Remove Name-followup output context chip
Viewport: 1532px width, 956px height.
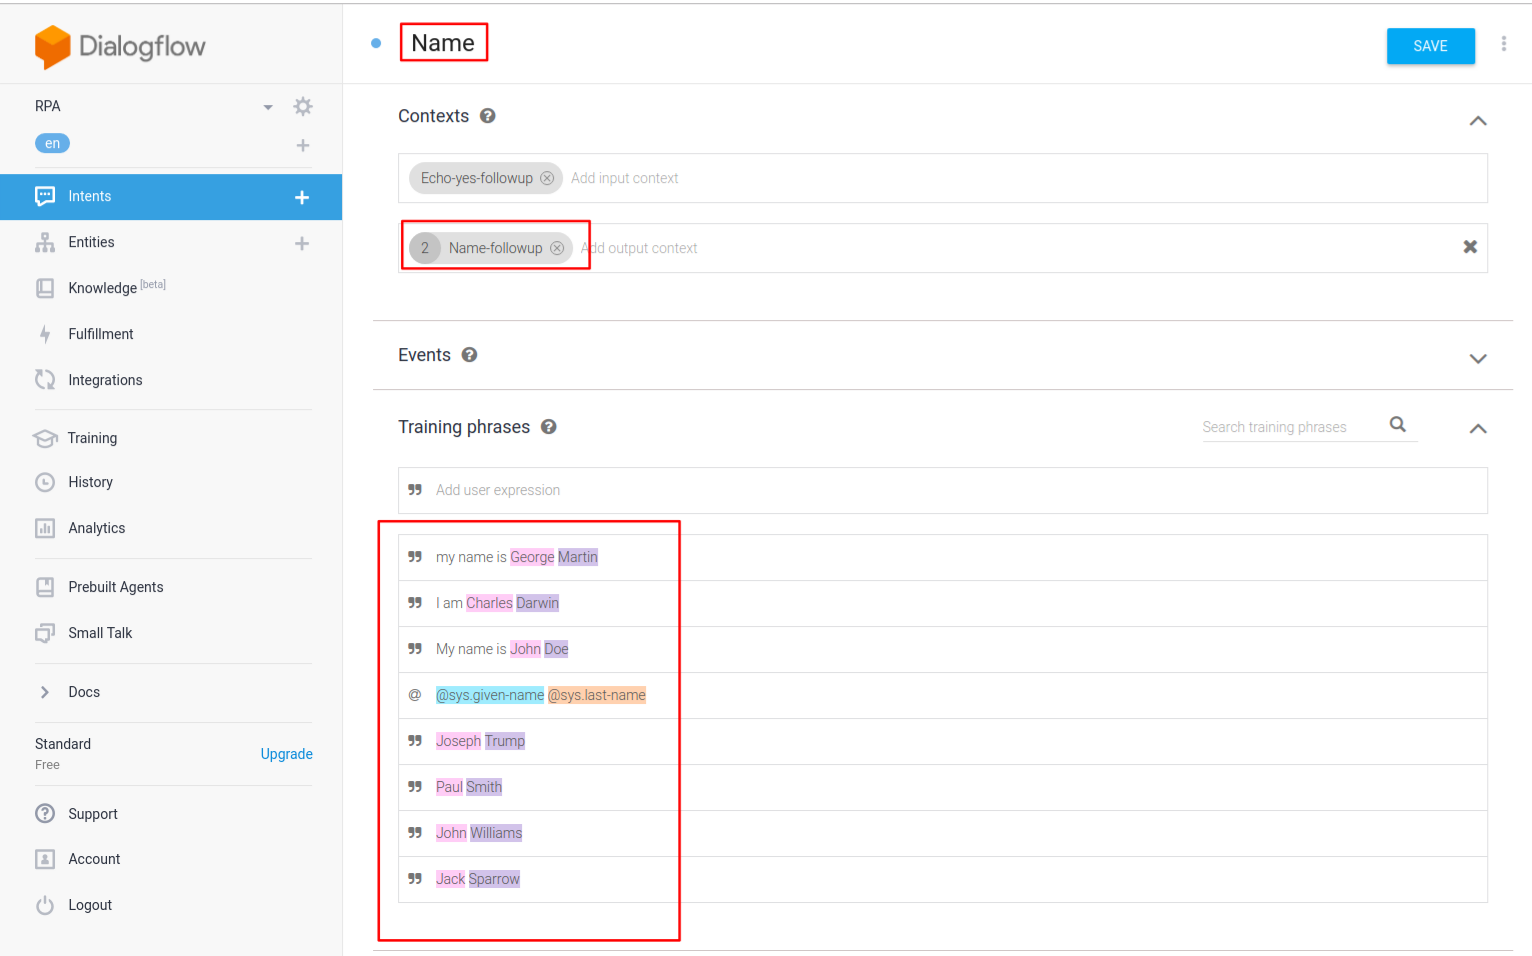click(557, 248)
